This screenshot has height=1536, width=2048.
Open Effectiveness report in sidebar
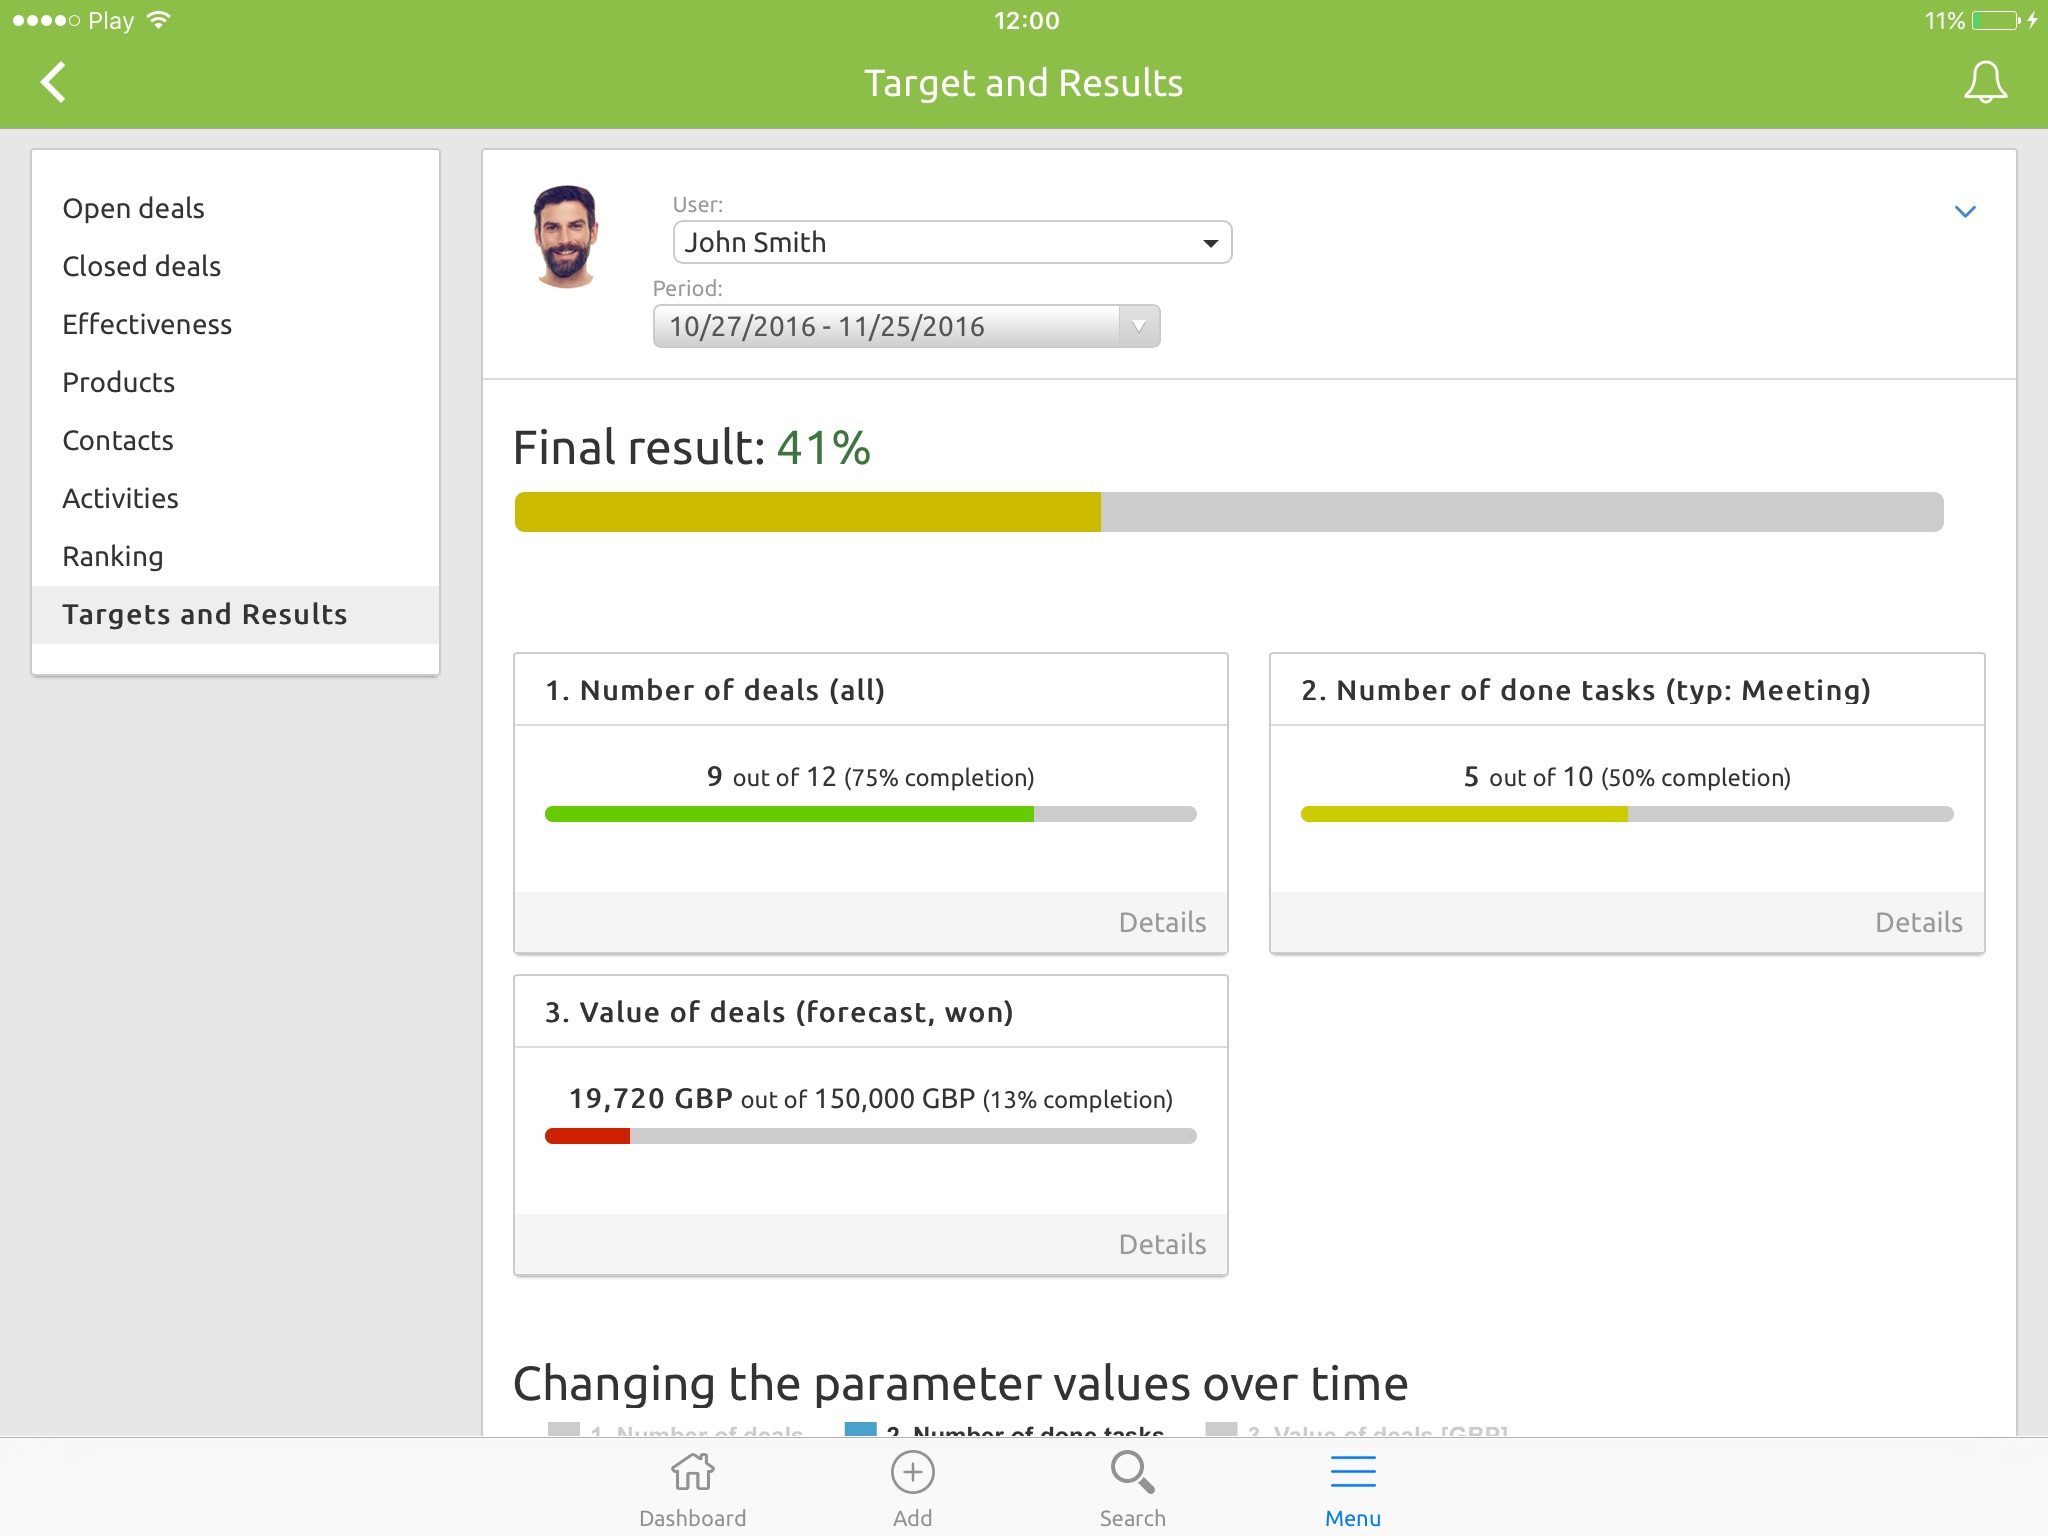click(147, 325)
